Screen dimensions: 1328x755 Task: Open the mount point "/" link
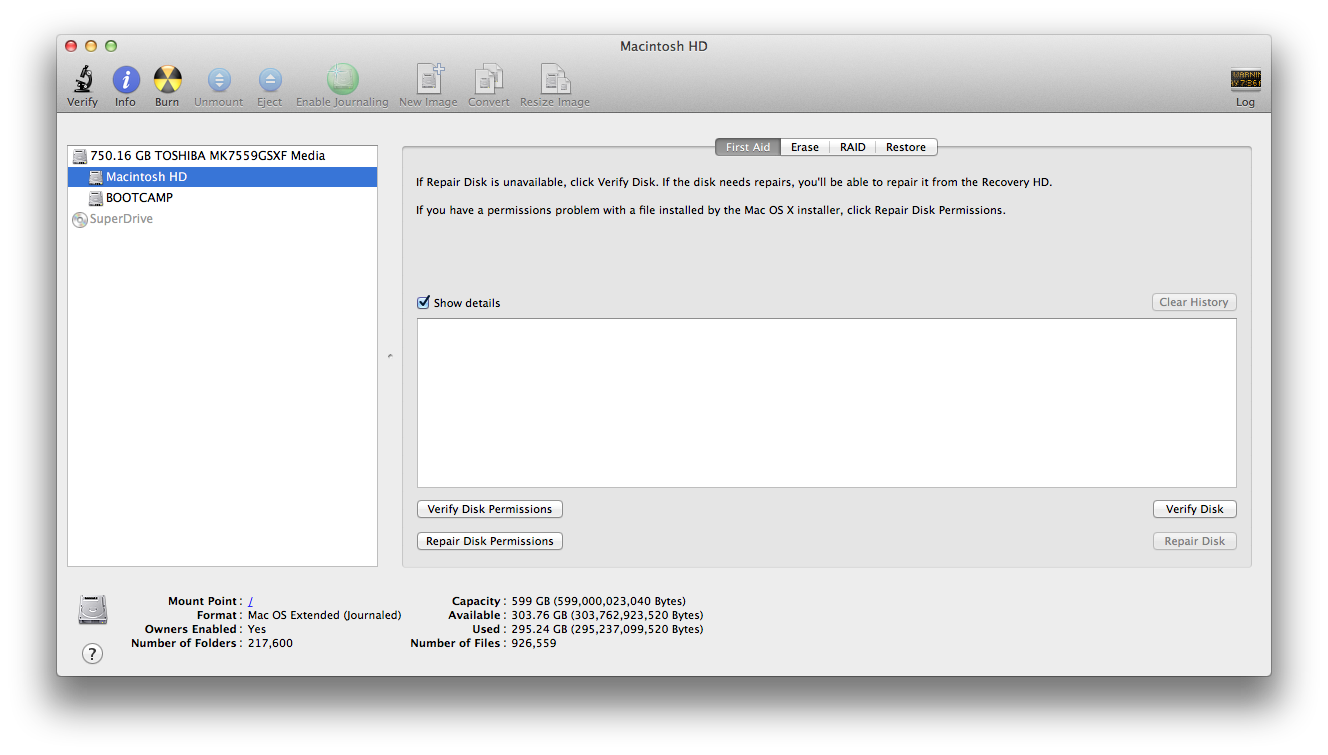pos(250,601)
